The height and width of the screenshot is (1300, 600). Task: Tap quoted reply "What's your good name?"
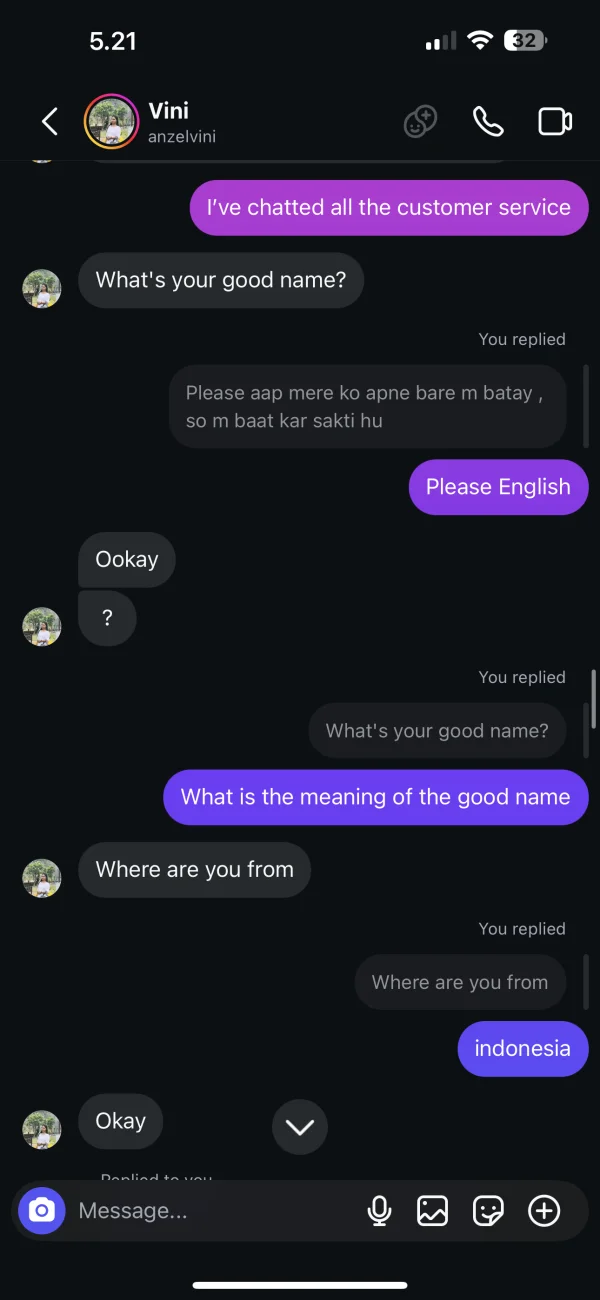coord(437,731)
